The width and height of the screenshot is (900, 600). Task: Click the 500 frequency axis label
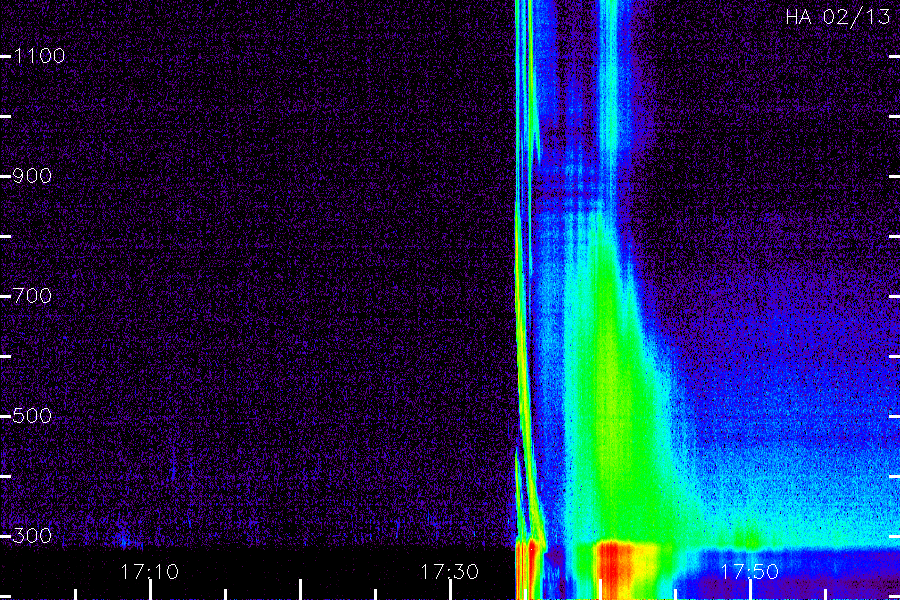(x=32, y=416)
